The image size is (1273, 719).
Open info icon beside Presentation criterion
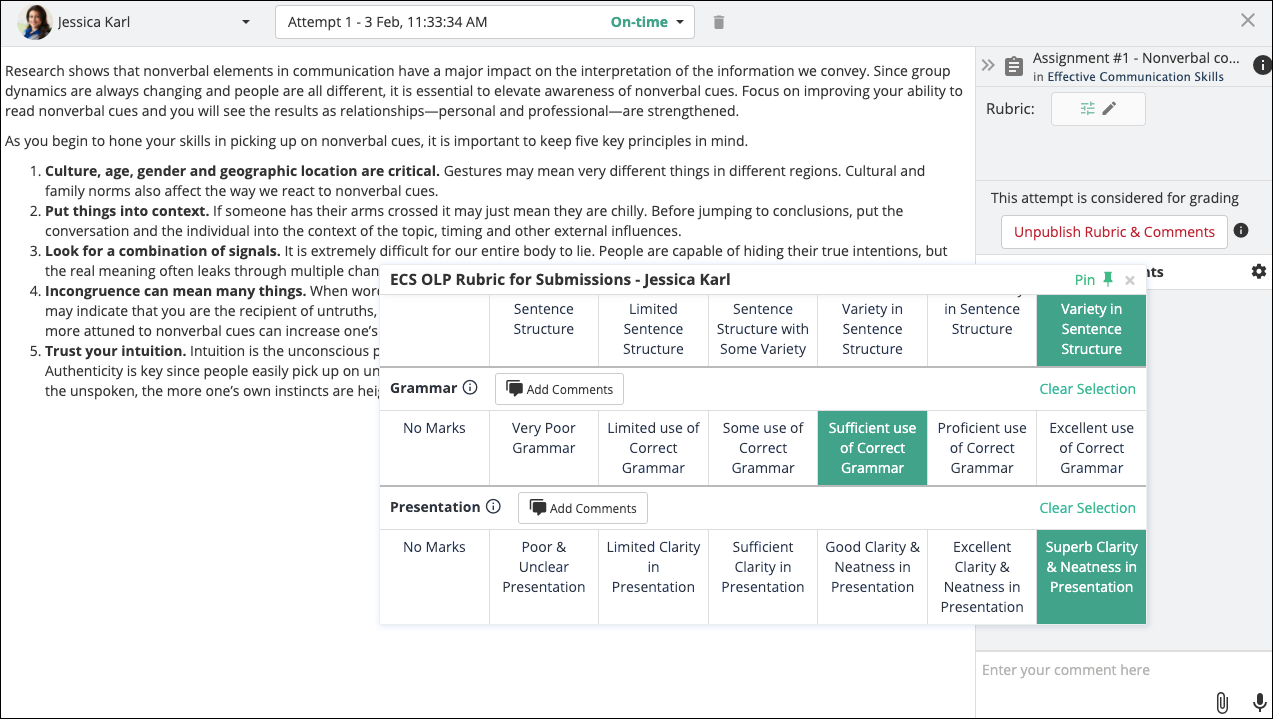(x=493, y=507)
